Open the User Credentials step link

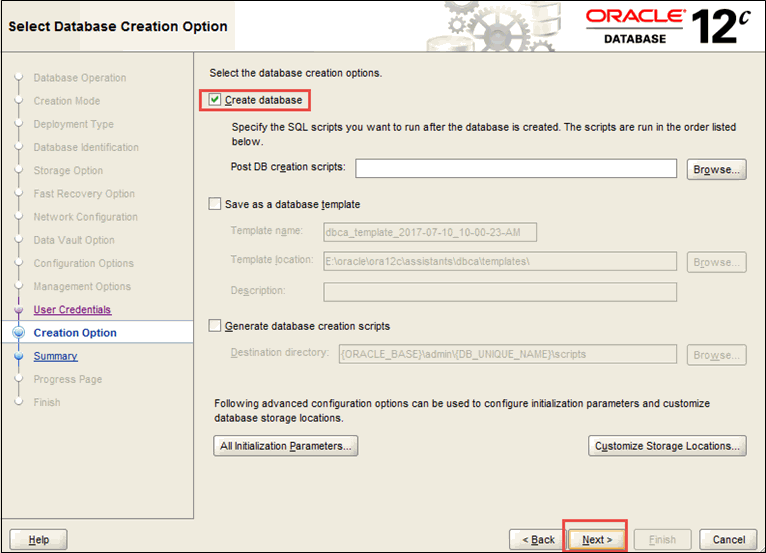[72, 310]
